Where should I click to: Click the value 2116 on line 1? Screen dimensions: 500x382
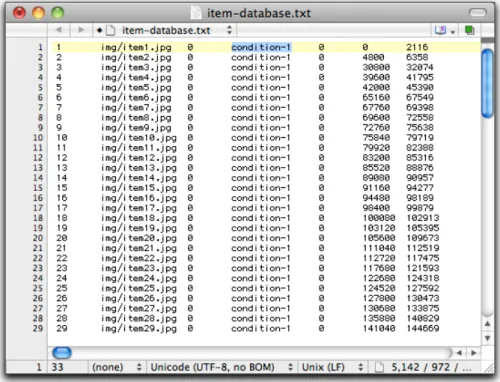[417, 47]
